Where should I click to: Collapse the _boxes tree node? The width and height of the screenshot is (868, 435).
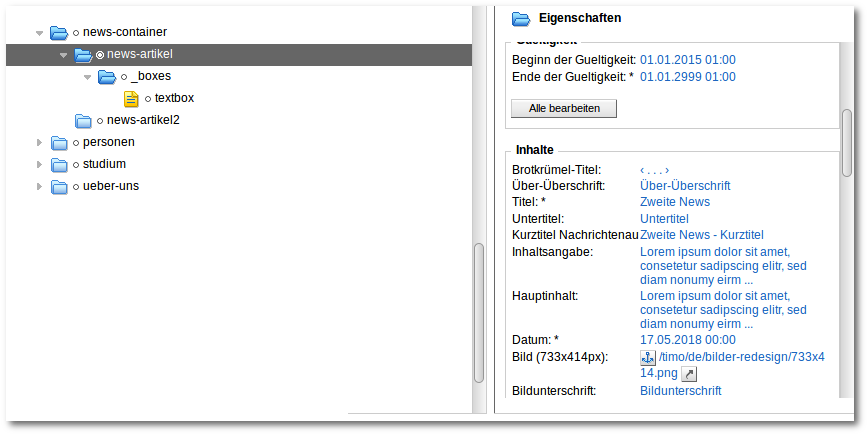(x=87, y=77)
